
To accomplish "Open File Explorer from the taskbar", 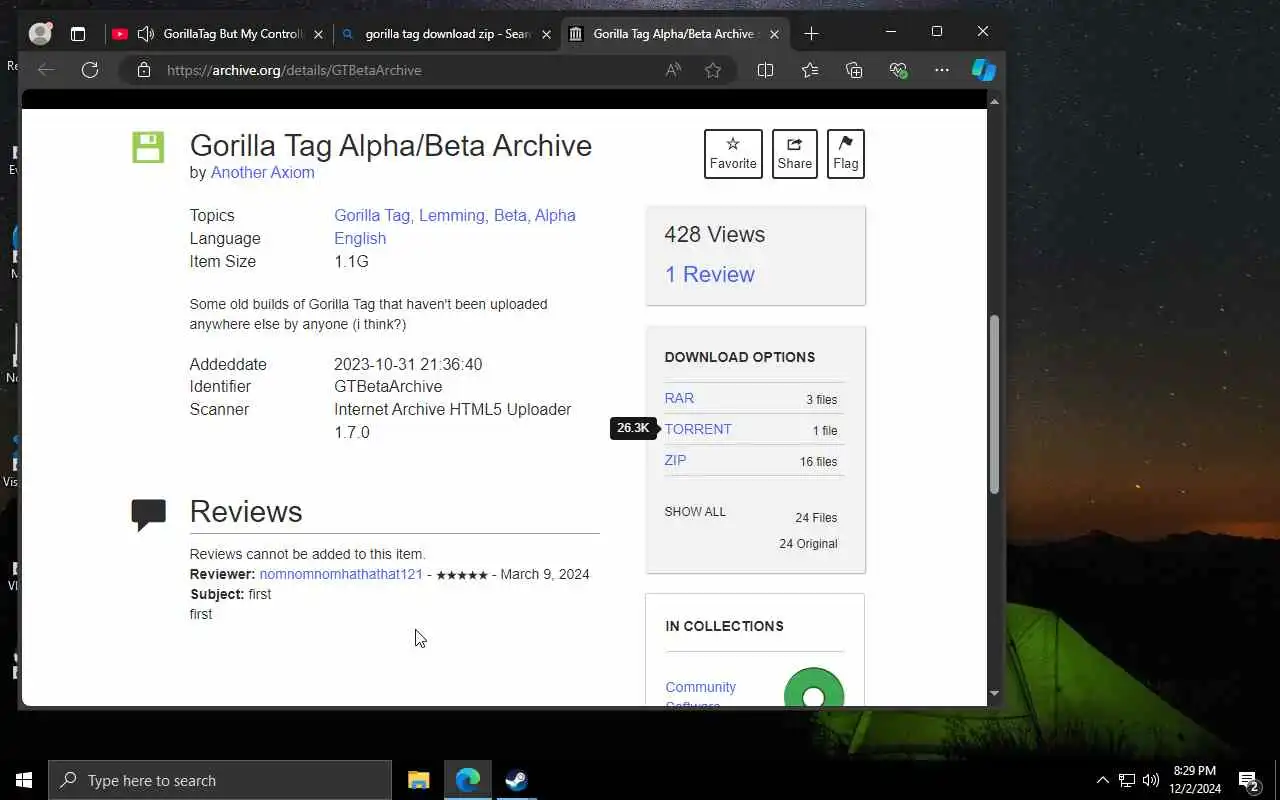I will [x=419, y=780].
